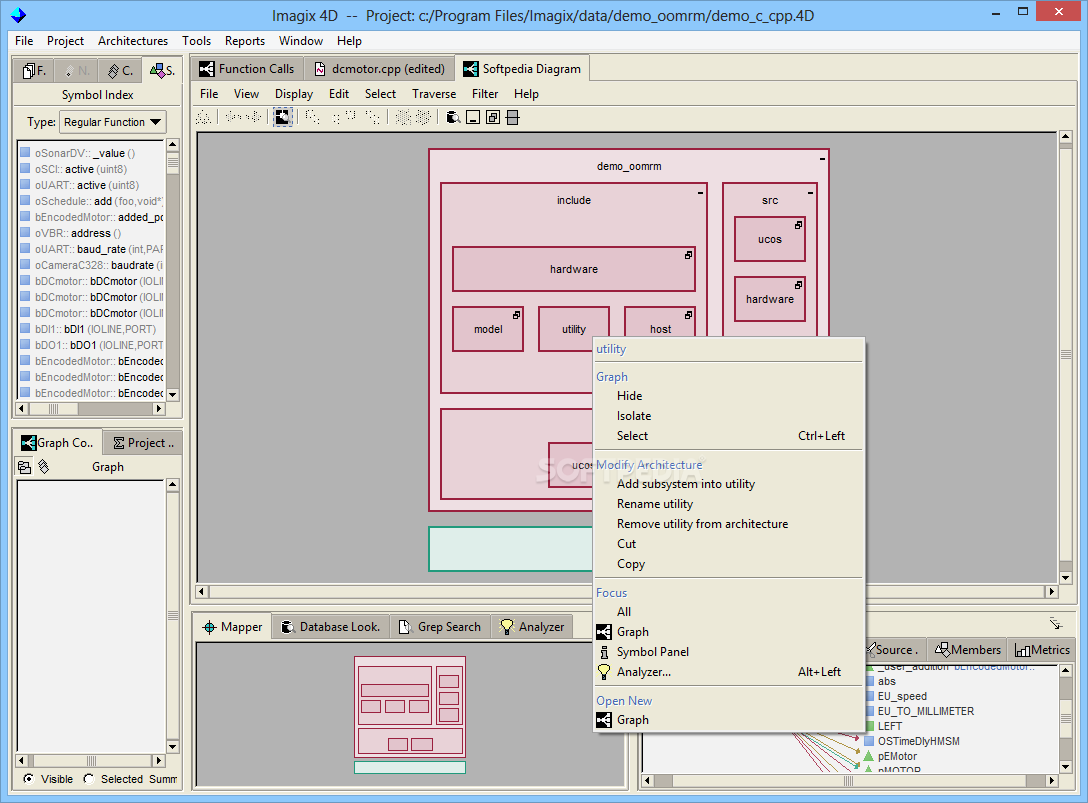1088x803 pixels.
Task: Switch to the Database Look. tab
Action: 330,627
